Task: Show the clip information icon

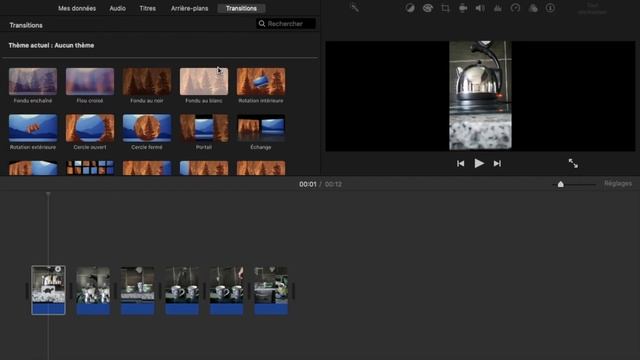Action: [x=550, y=8]
